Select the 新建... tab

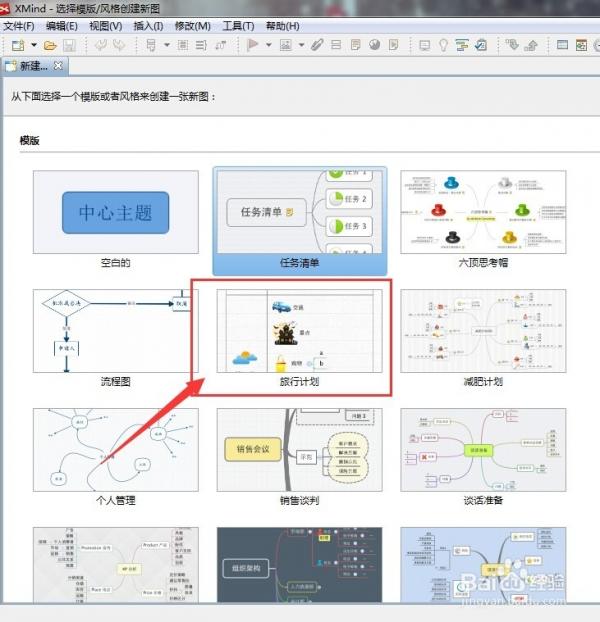pyautogui.click(x=34, y=66)
